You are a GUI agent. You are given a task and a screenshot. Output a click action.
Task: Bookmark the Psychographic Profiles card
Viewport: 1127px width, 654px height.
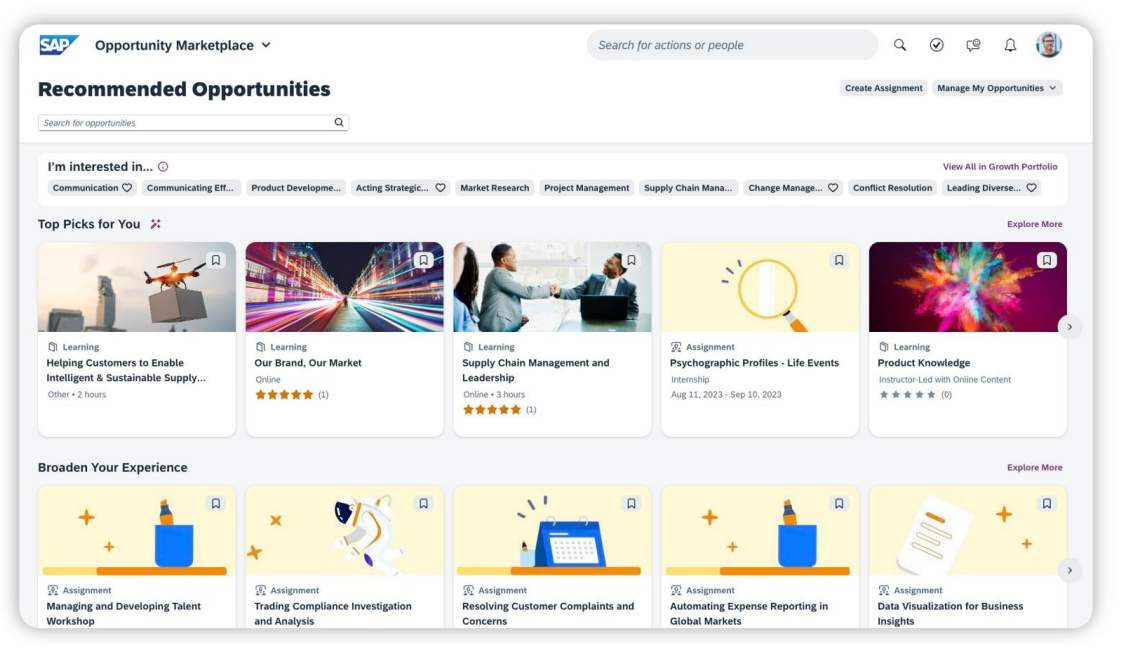[x=839, y=260]
